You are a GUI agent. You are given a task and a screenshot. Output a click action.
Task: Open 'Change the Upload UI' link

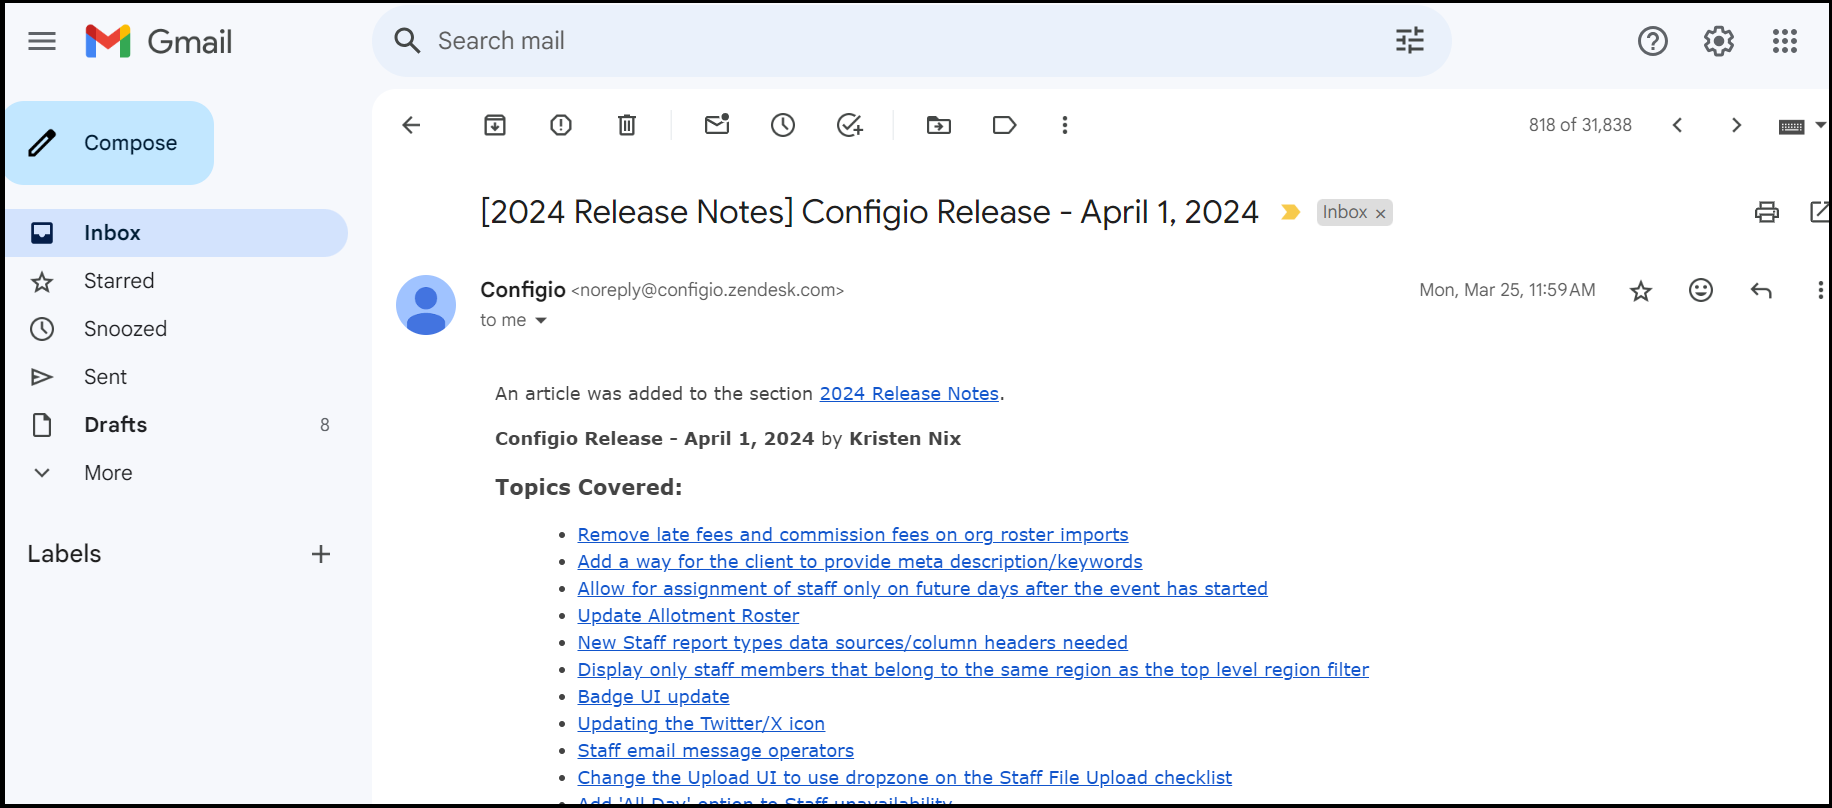904,778
